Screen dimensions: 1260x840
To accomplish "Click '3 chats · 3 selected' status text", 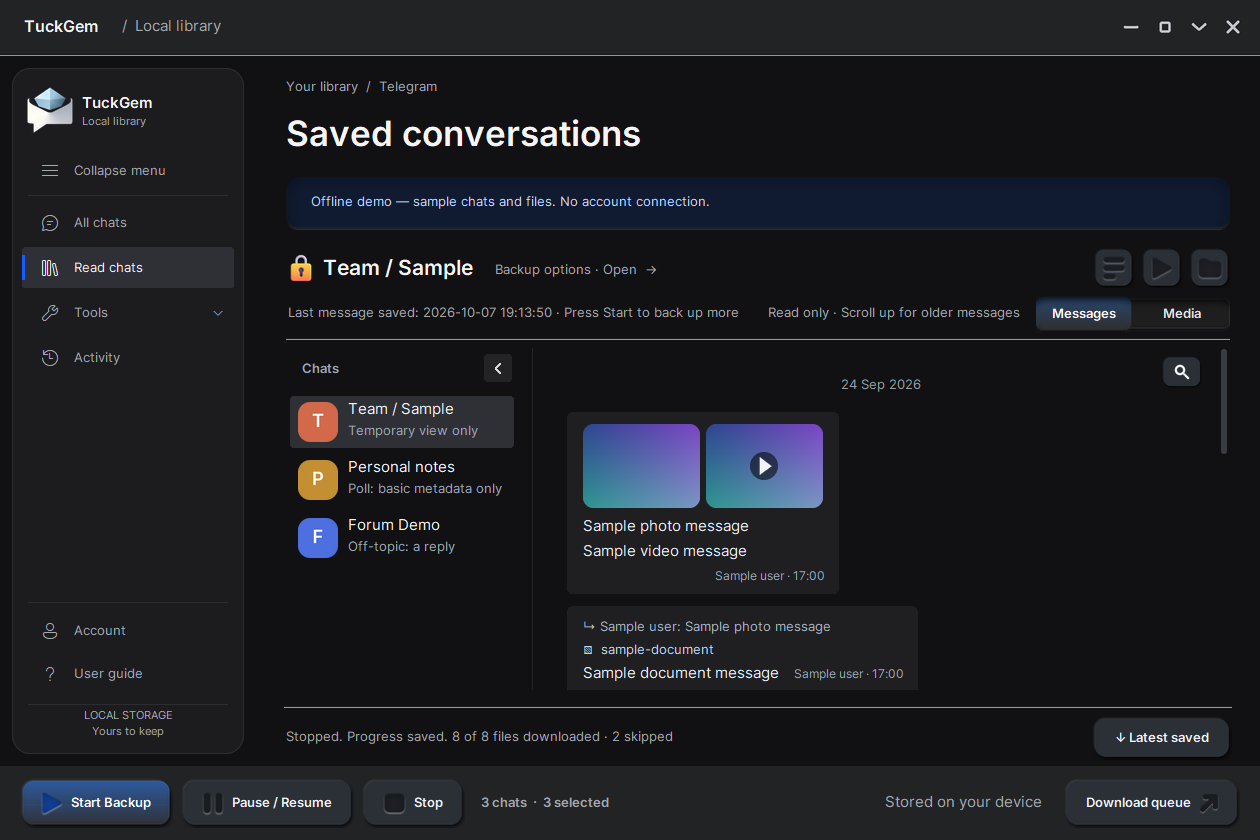I will pyautogui.click(x=545, y=803).
